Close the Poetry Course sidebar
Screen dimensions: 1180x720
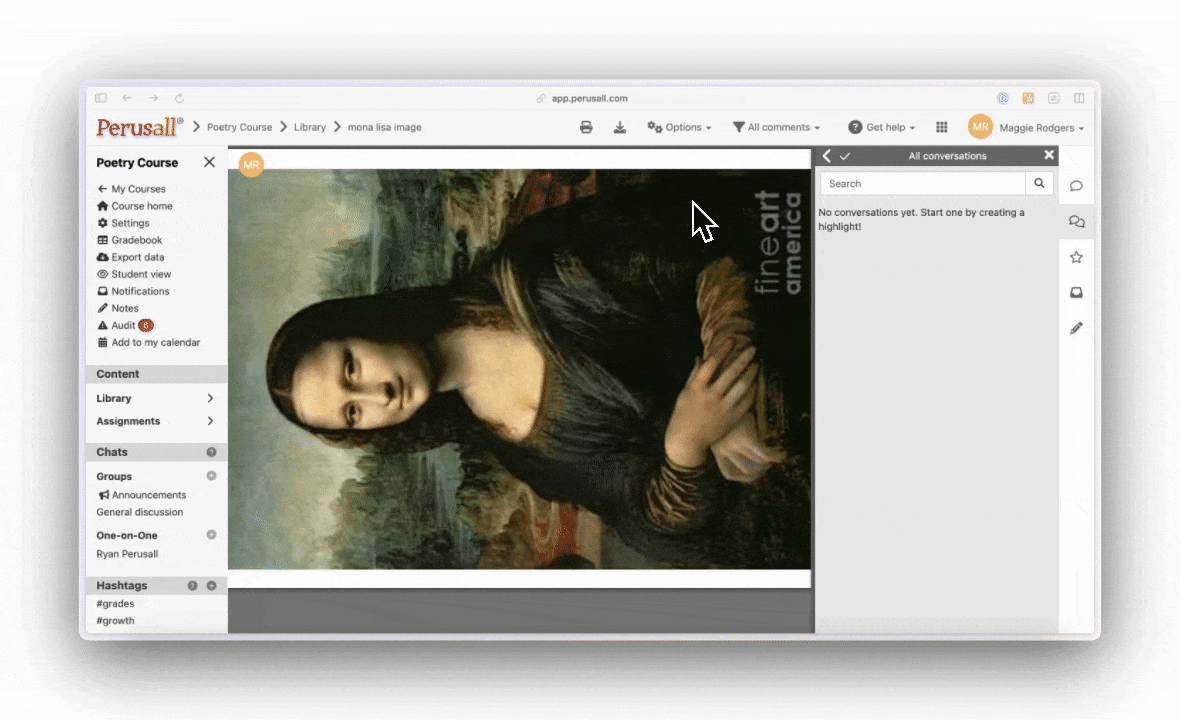(209, 162)
